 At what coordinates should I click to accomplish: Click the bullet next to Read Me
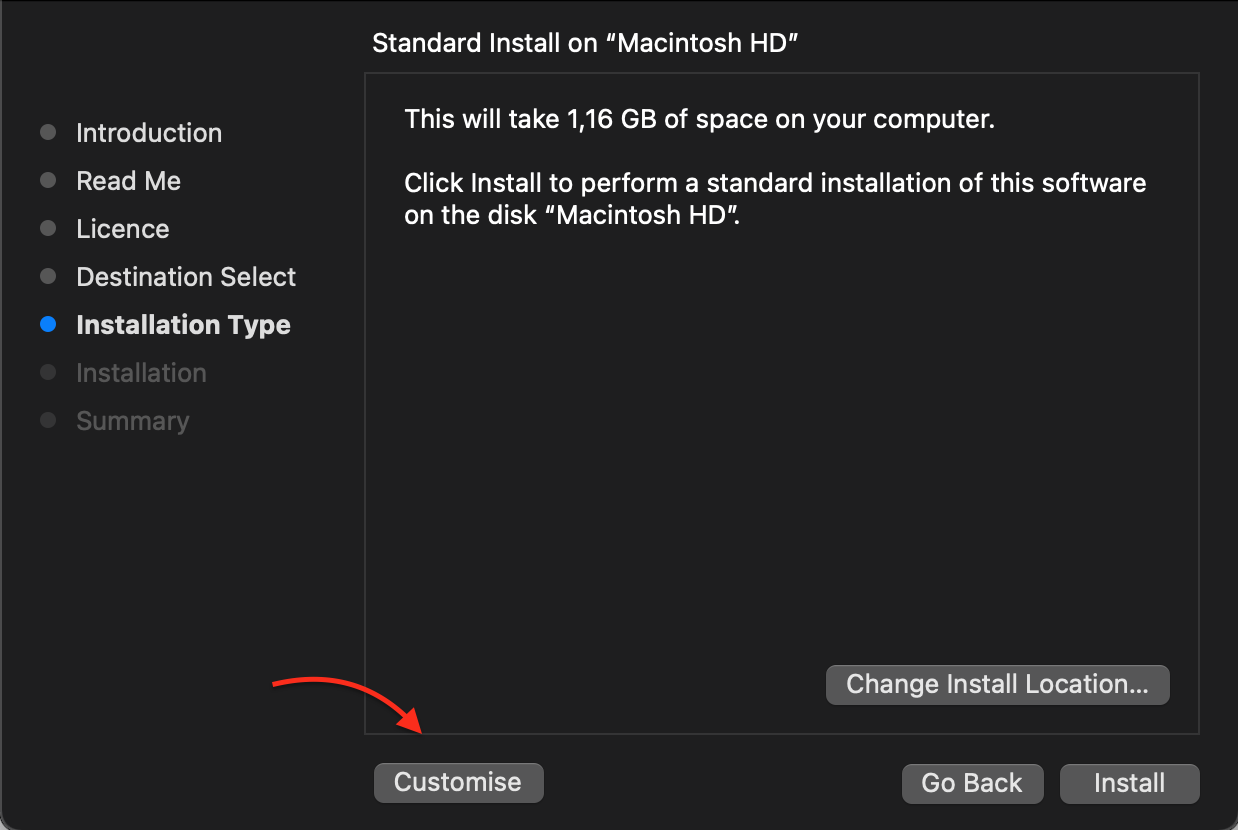click(x=48, y=181)
